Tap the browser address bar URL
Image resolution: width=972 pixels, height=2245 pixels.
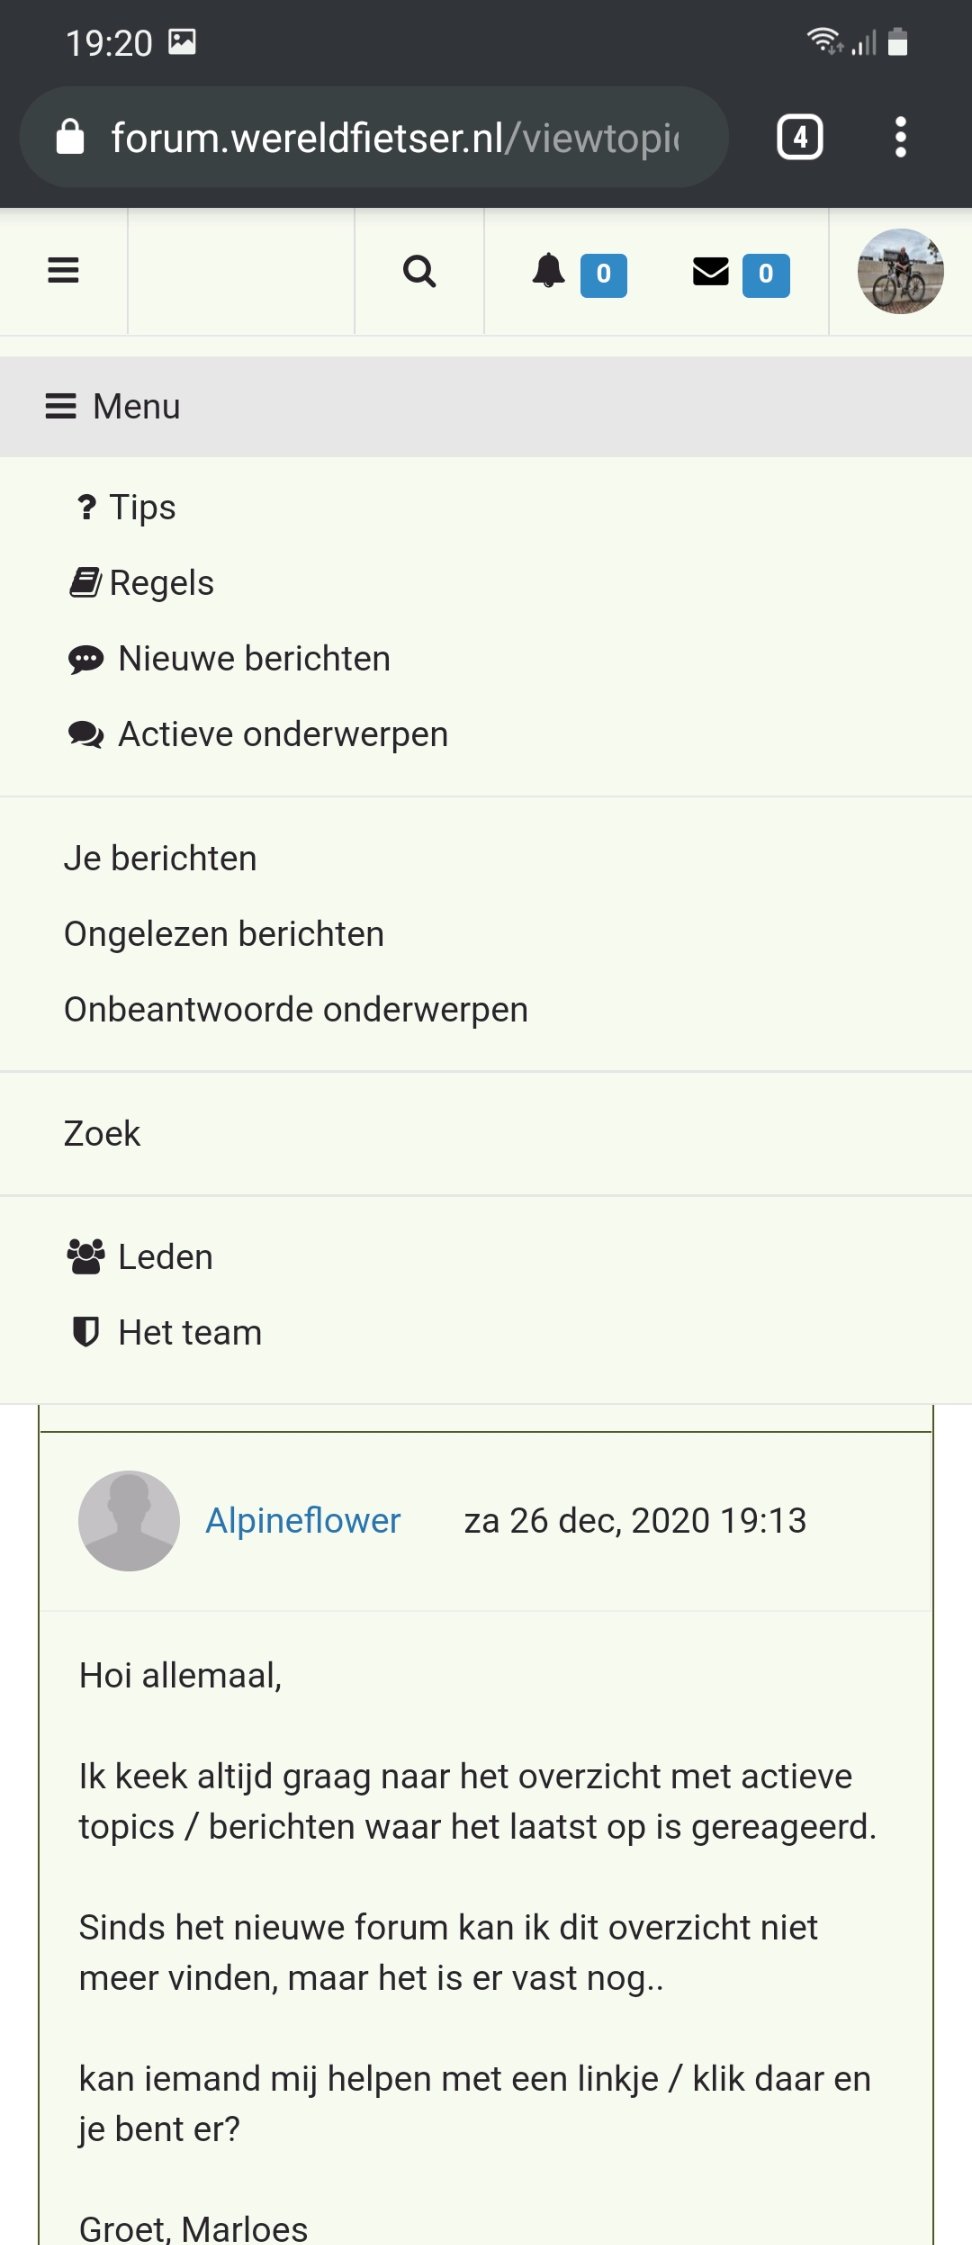pyautogui.click(x=394, y=137)
